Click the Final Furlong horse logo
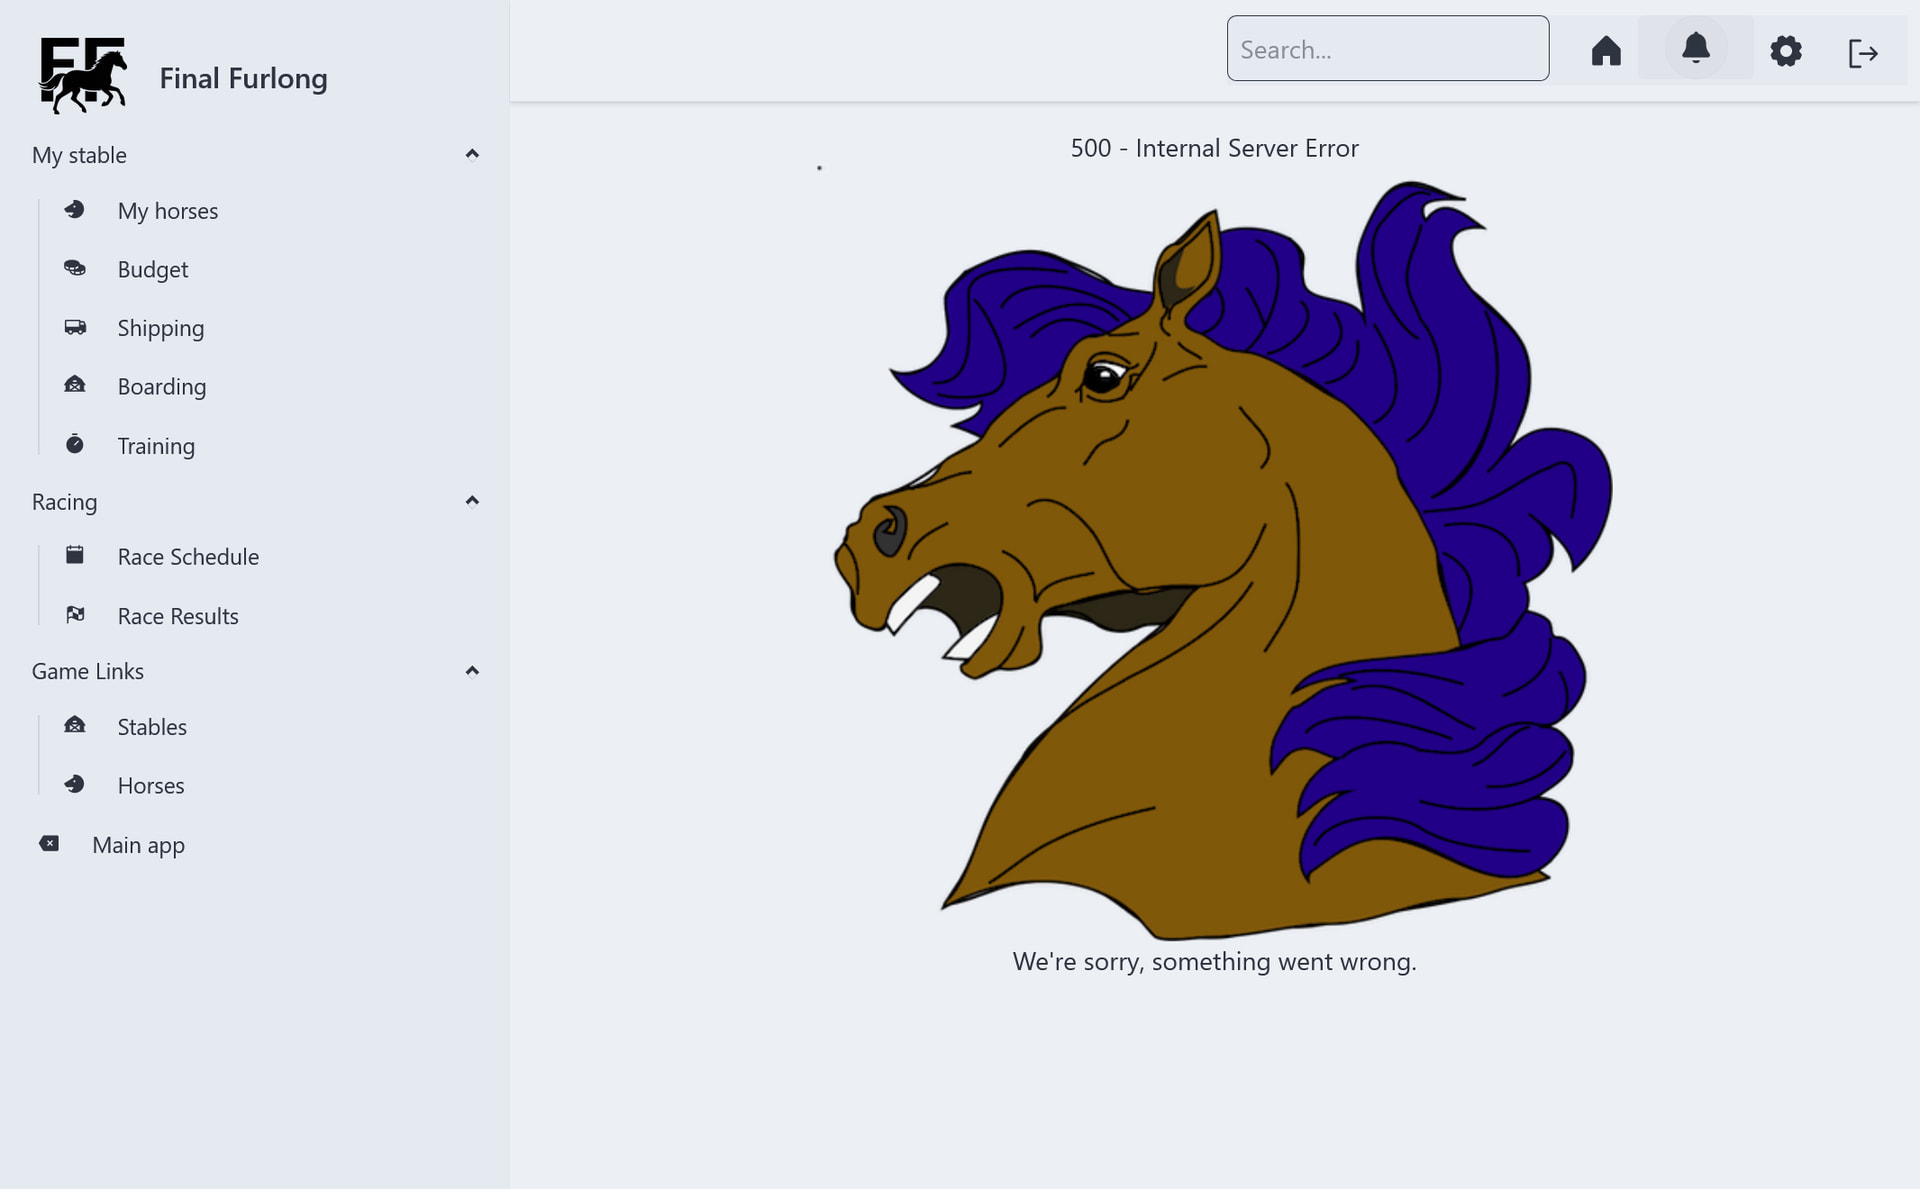 pos(84,75)
